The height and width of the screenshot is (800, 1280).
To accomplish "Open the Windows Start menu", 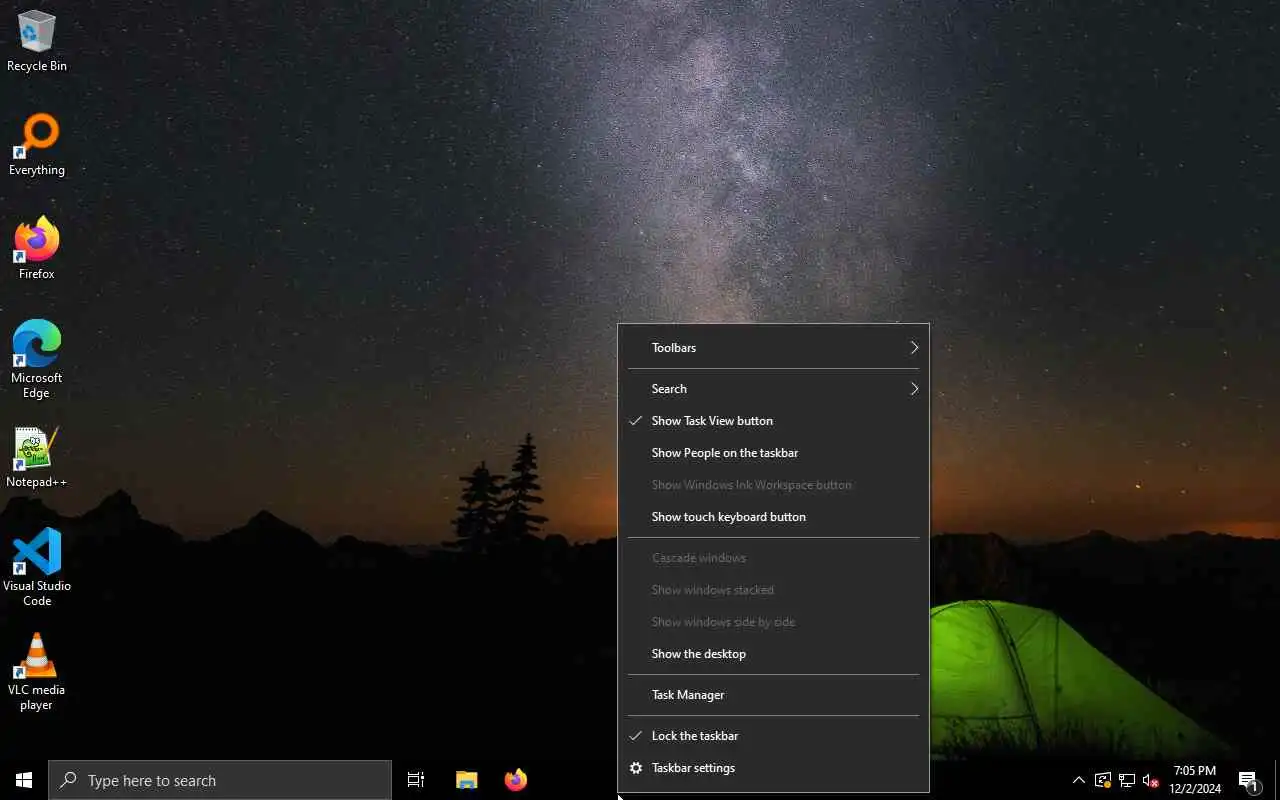I will [x=24, y=780].
